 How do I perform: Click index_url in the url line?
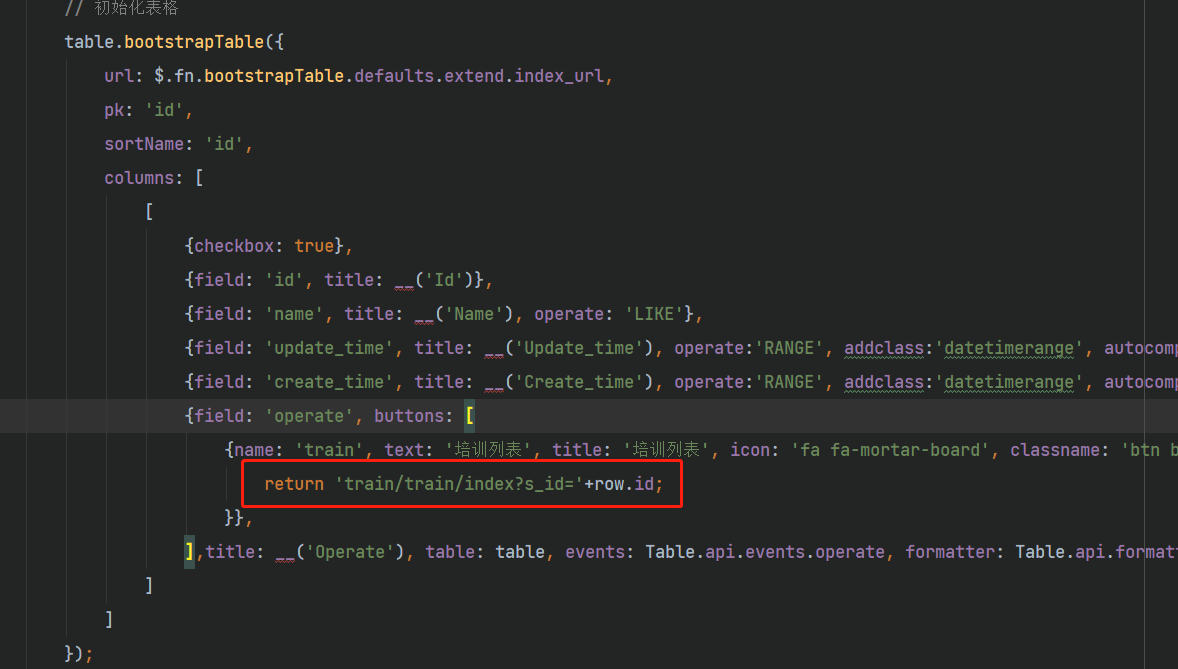click(559, 76)
